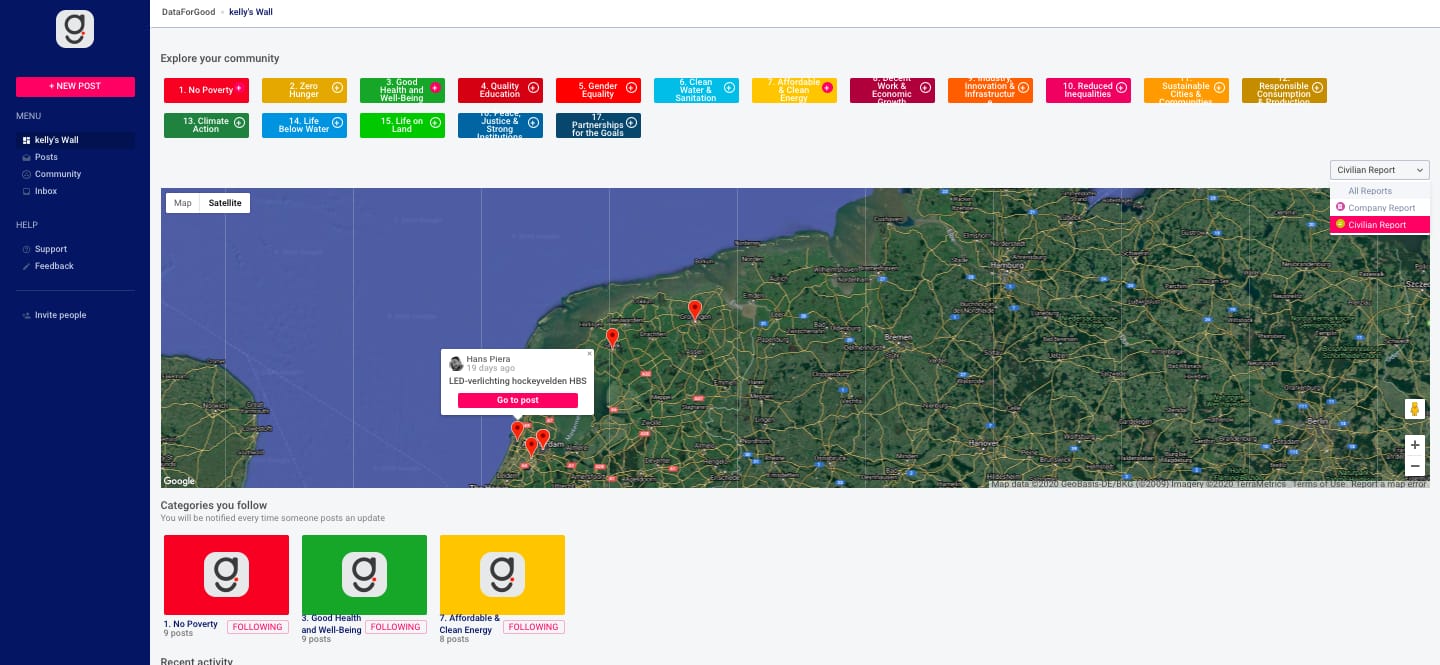Click the Inbox icon in the sidebar
Viewport: 1440px width, 665px height.
pyautogui.click(x=26, y=191)
